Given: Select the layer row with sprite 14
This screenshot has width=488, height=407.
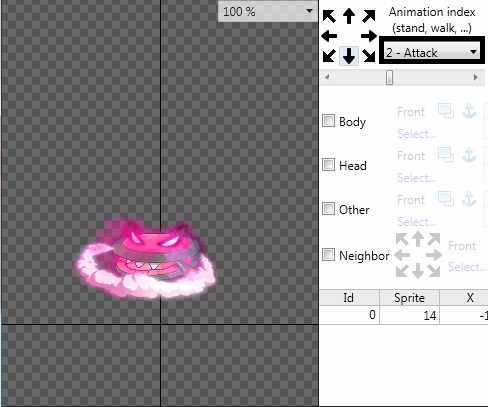Looking at the screenshot, I should point(404,315).
